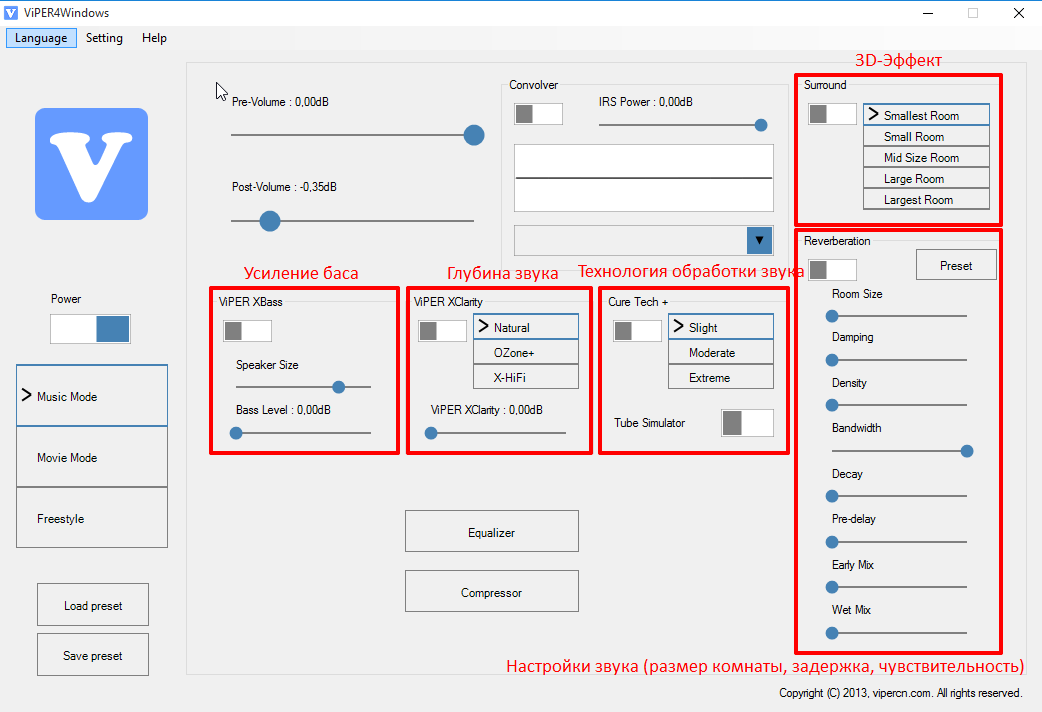Open the Language menu
Screen dimensions: 1042x712
coord(41,38)
